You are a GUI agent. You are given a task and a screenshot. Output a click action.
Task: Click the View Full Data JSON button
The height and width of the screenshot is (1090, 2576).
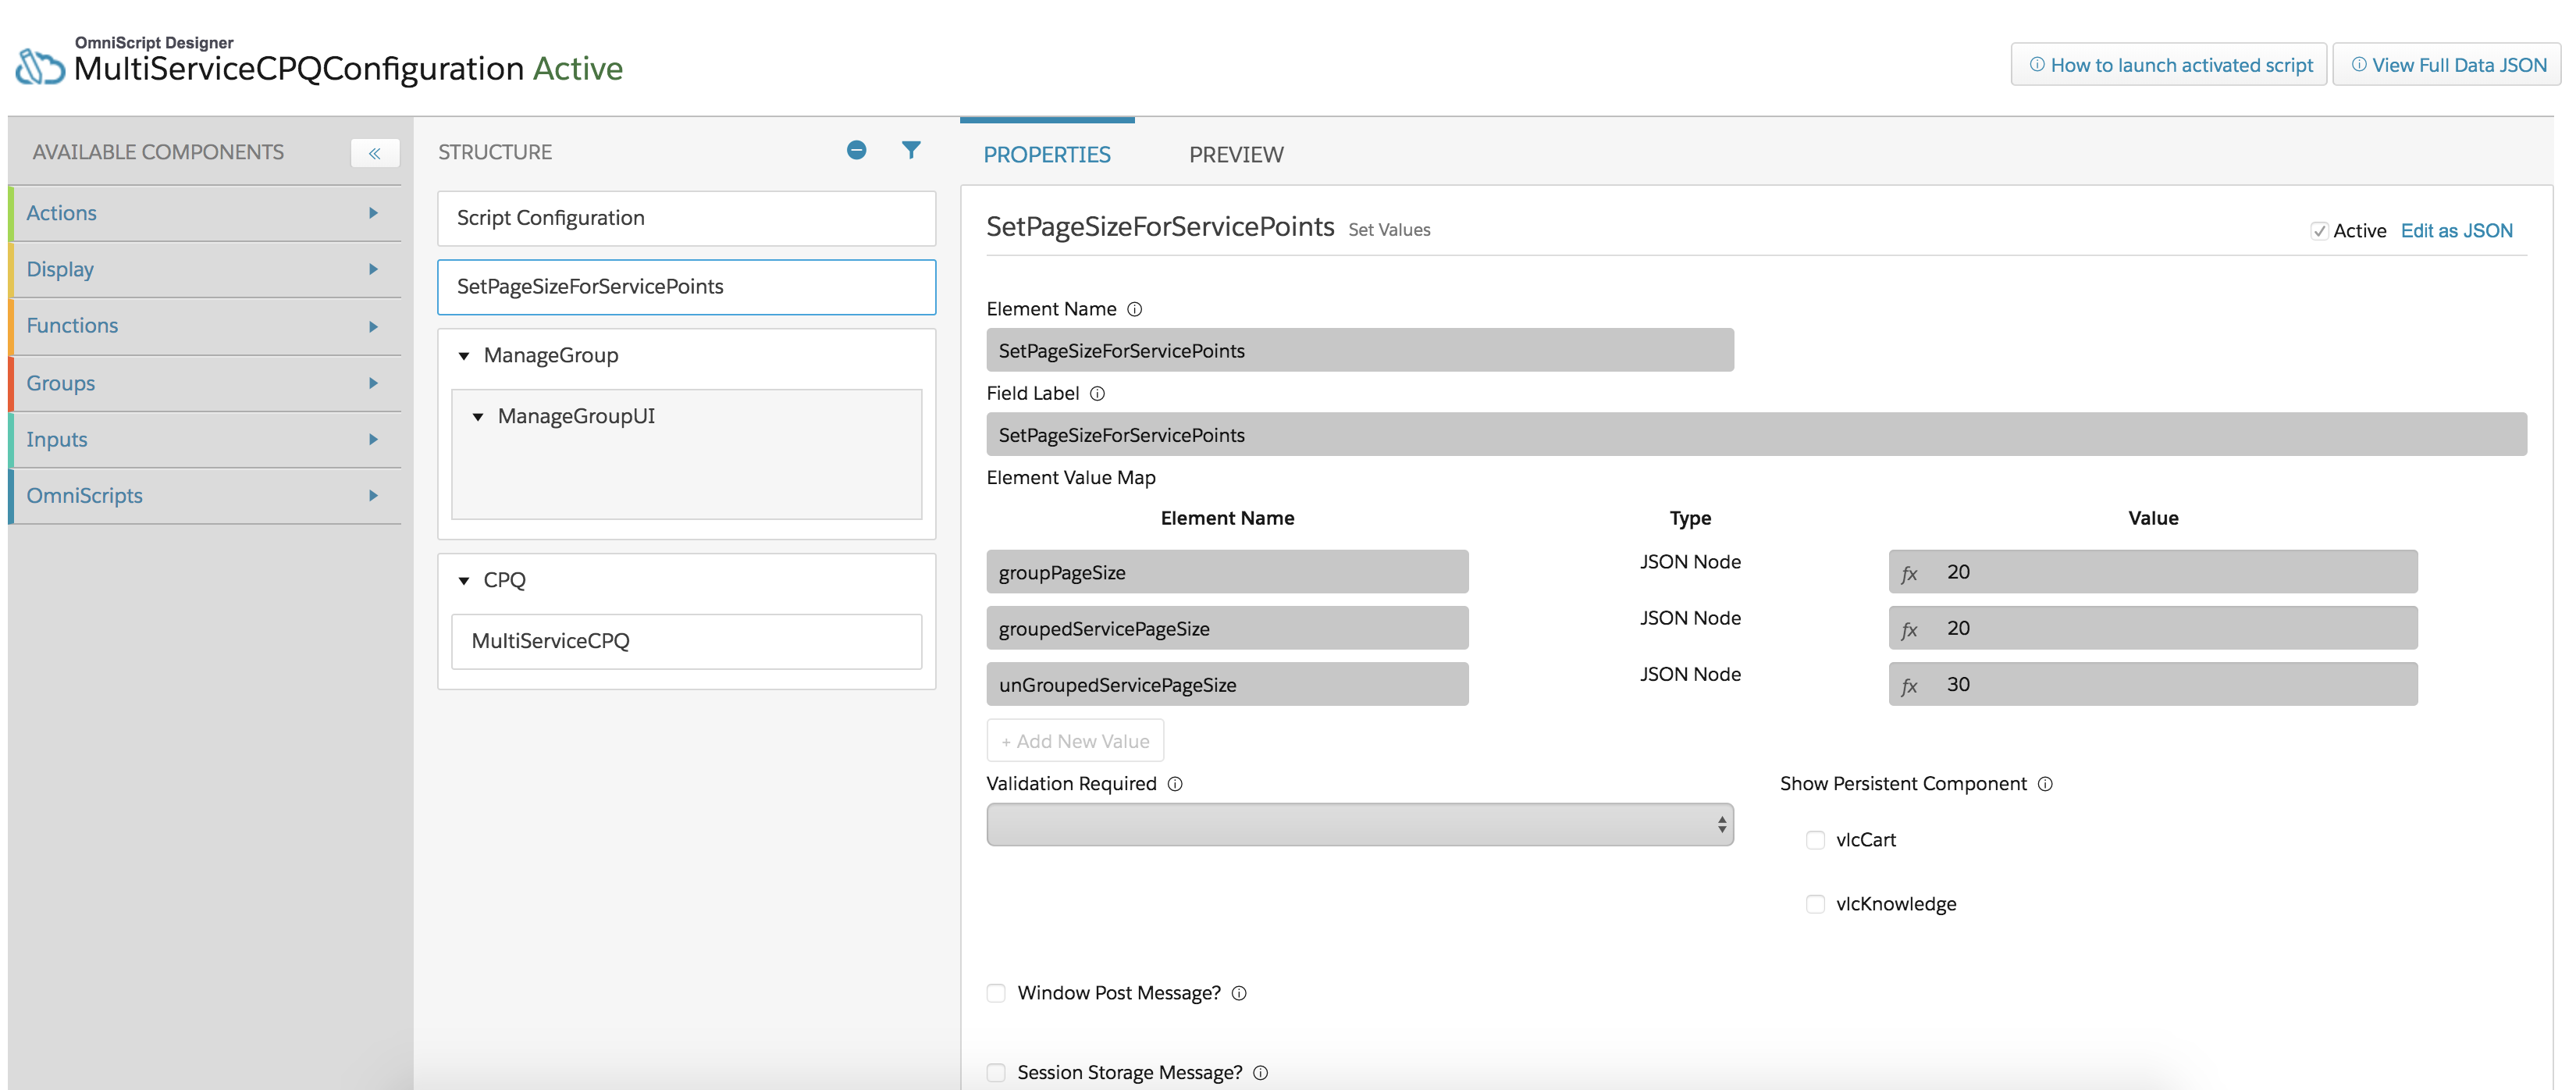[x=2448, y=65]
